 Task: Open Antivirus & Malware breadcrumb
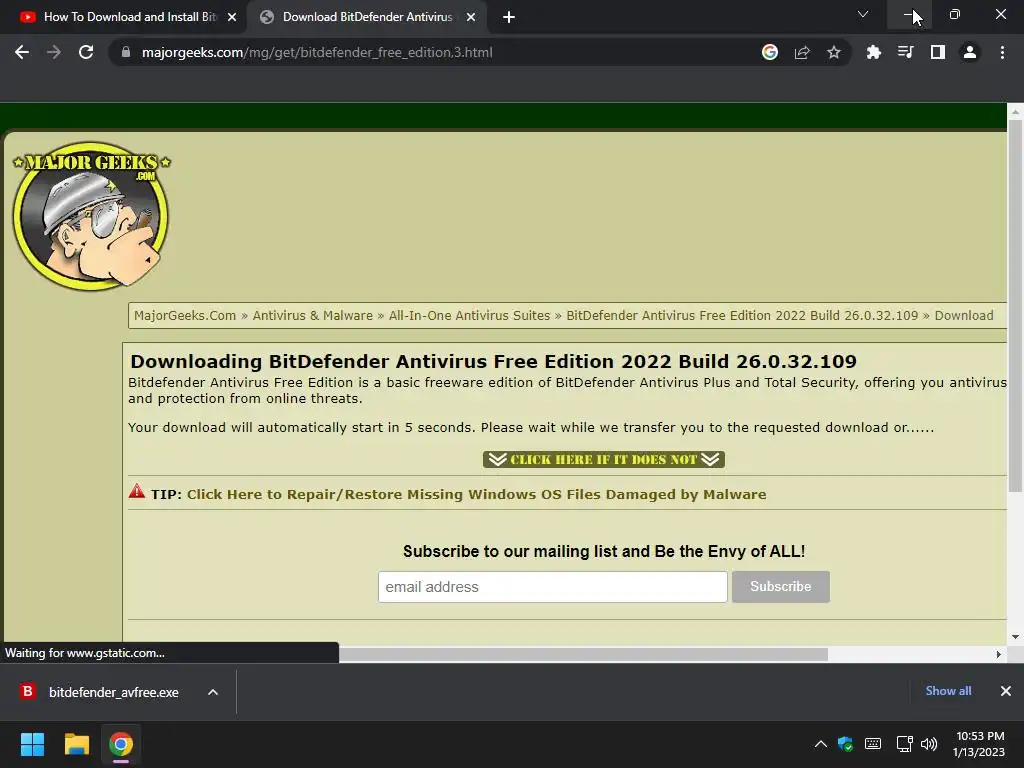pos(313,315)
